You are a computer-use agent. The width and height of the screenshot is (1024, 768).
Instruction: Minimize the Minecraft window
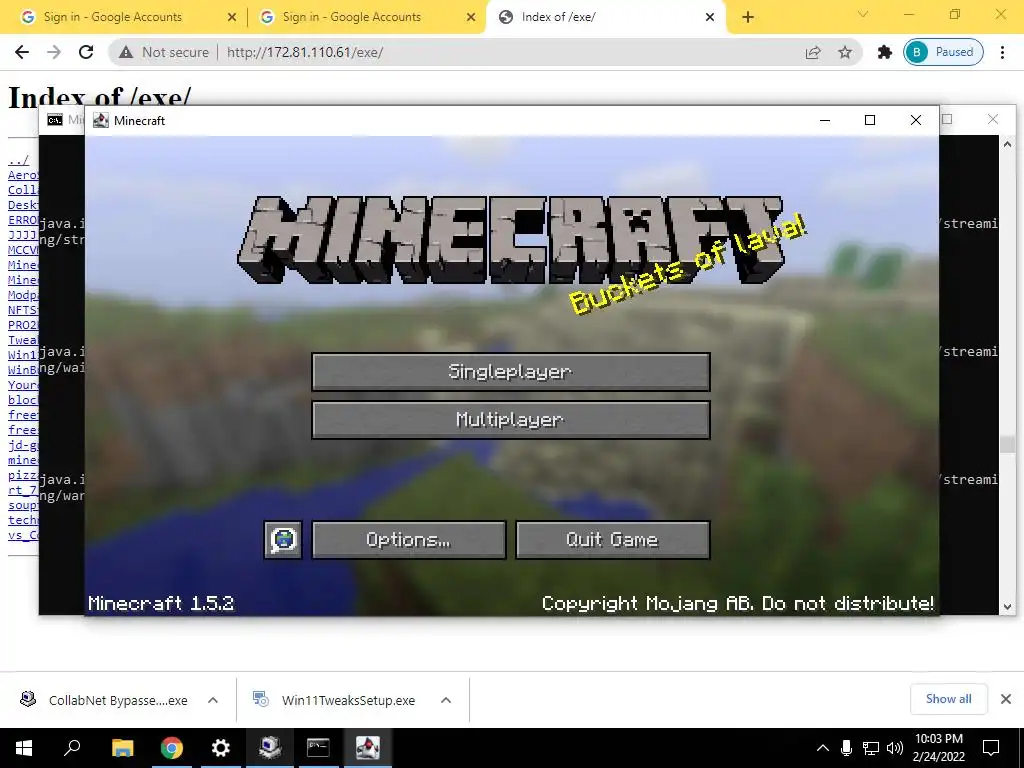[x=825, y=120]
